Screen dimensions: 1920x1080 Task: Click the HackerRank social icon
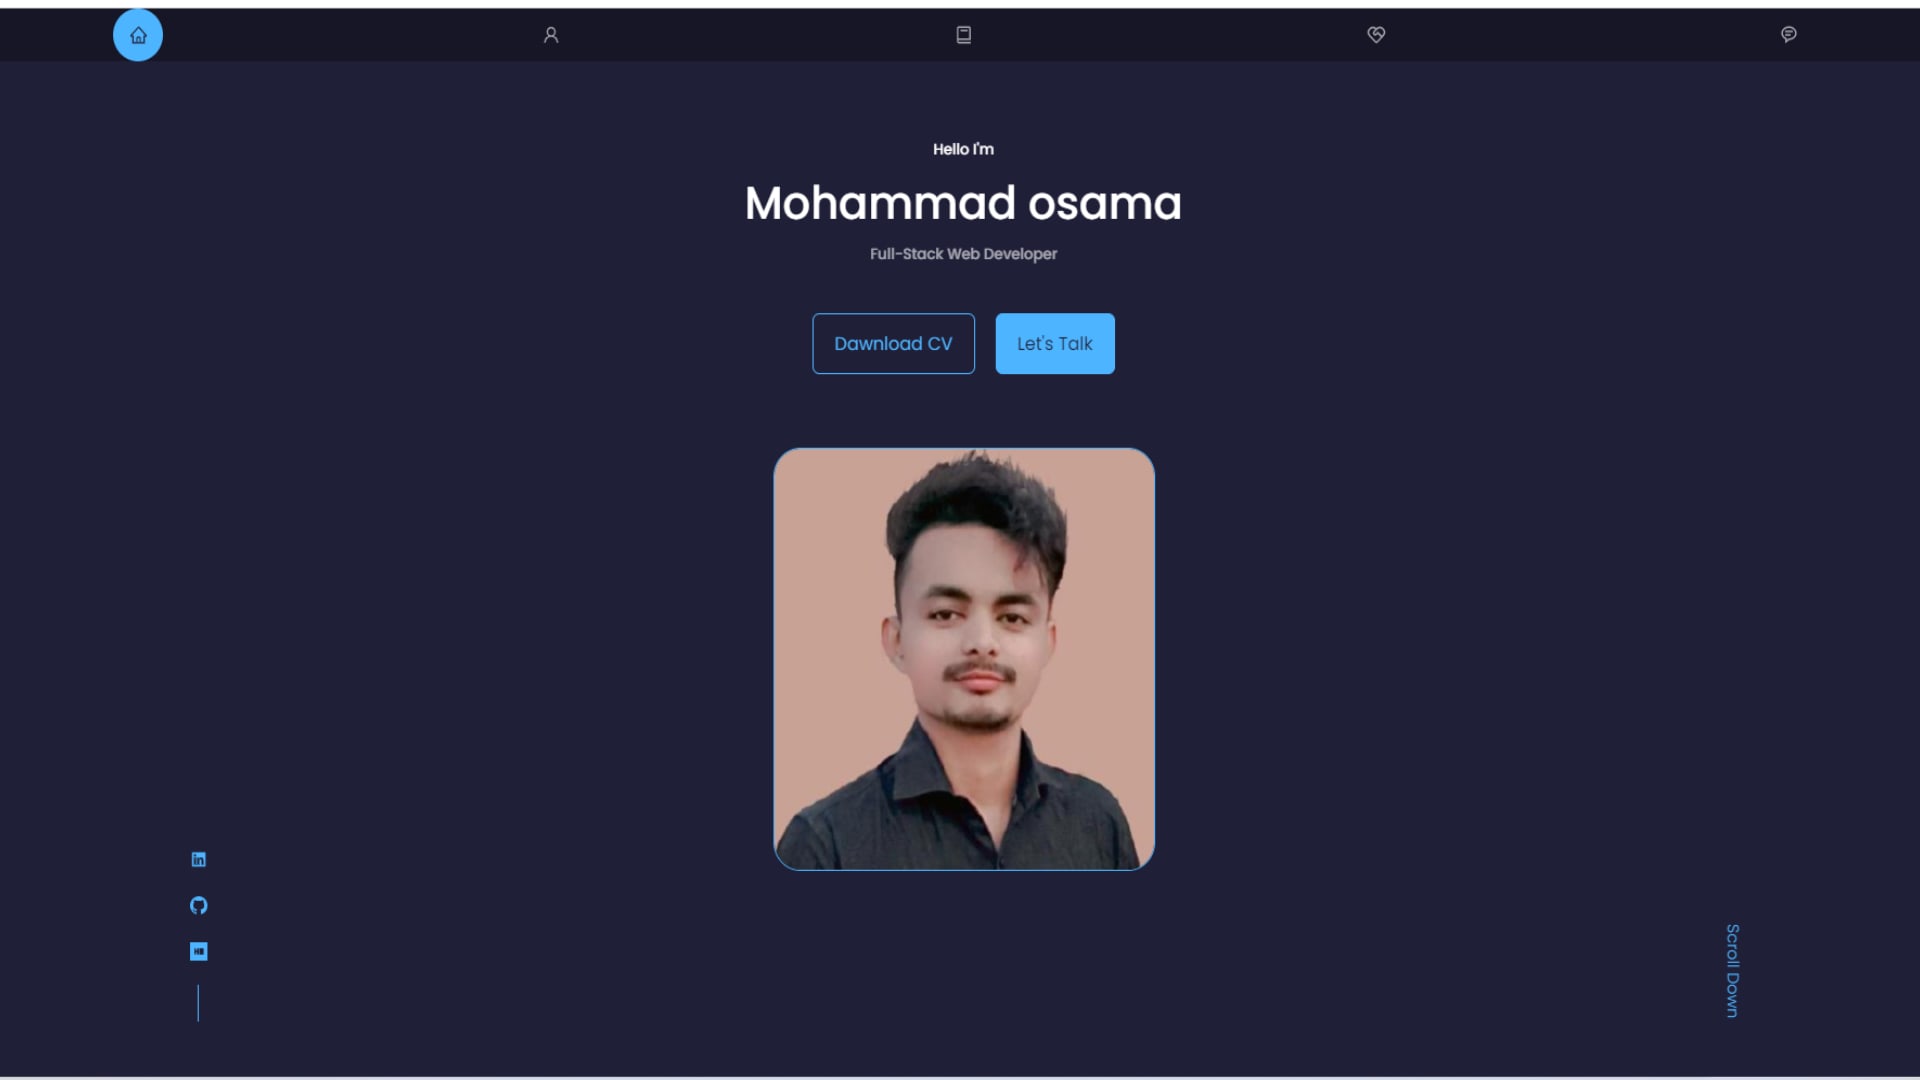(x=199, y=951)
